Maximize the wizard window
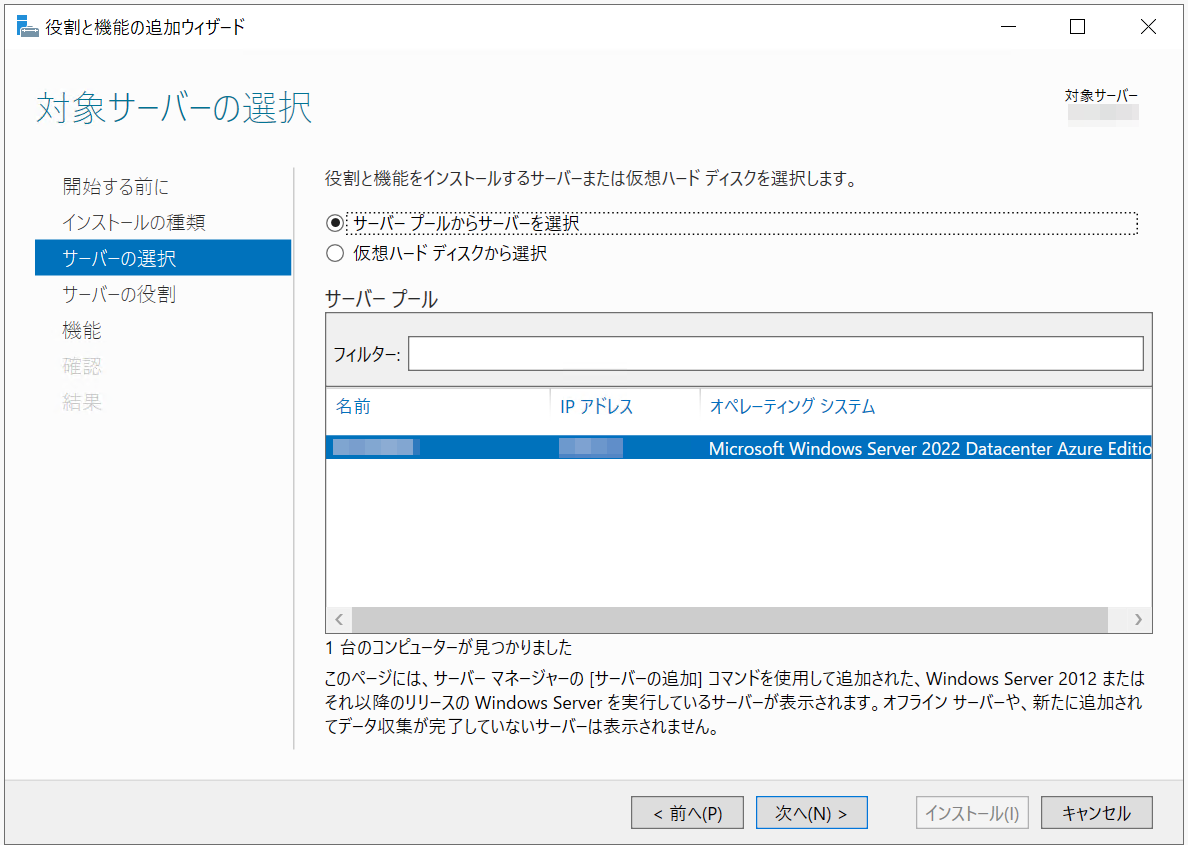 coord(1077,27)
